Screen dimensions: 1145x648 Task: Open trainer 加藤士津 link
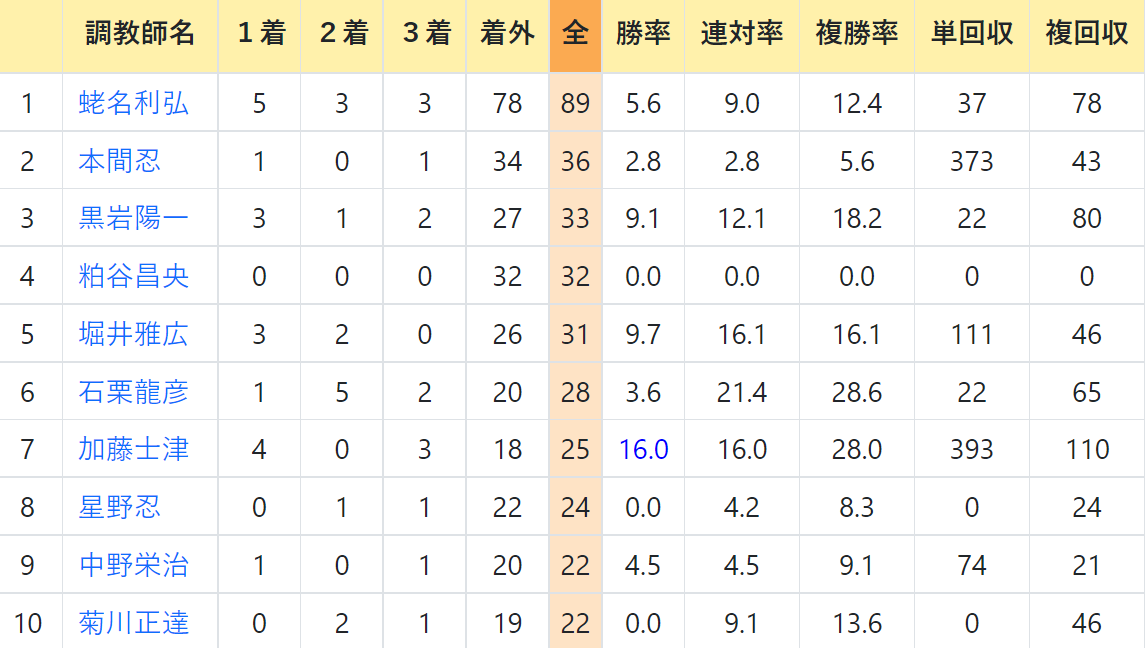pos(134,449)
